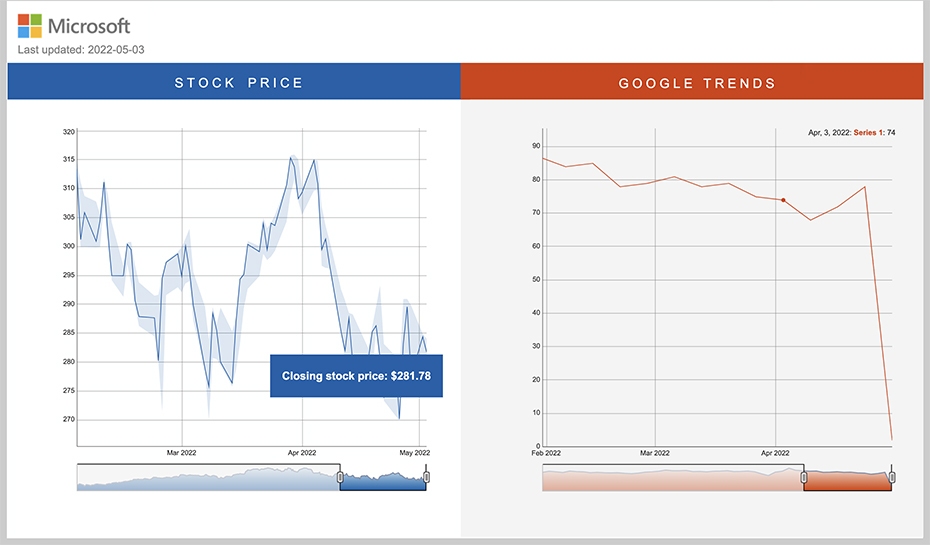Click the Microsoft four-square logo icon

tap(30, 26)
